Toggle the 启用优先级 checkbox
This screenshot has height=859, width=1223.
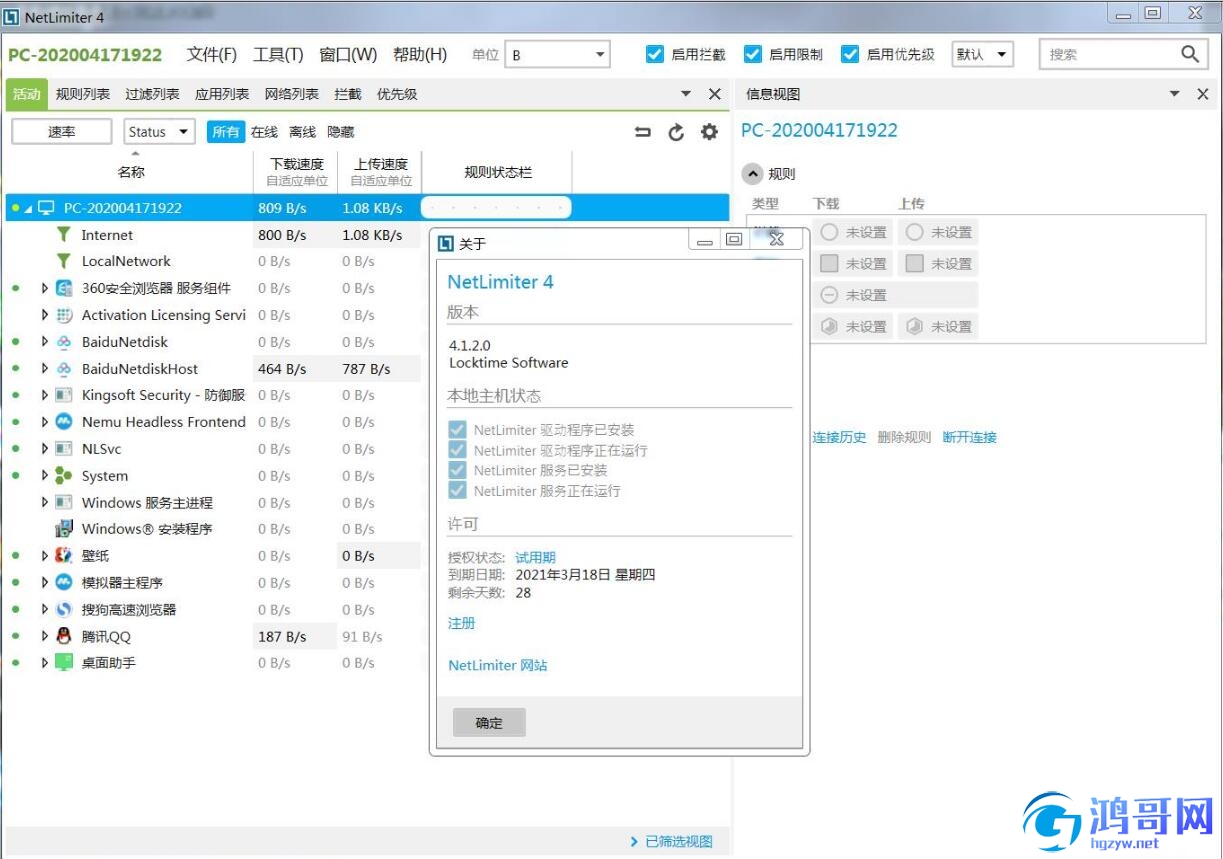point(850,54)
